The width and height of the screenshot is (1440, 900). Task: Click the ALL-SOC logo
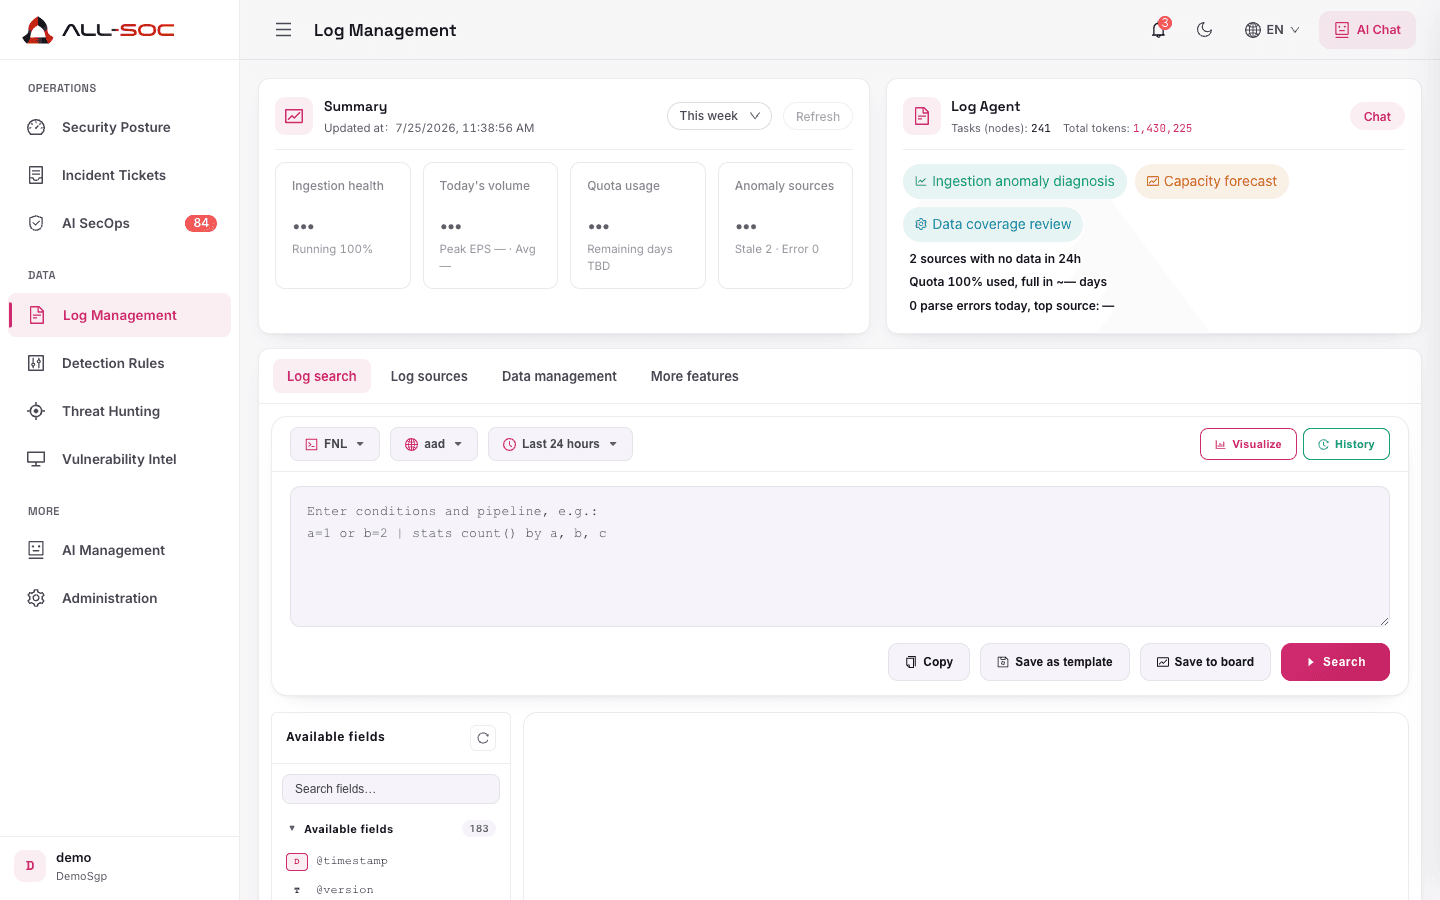click(x=98, y=30)
